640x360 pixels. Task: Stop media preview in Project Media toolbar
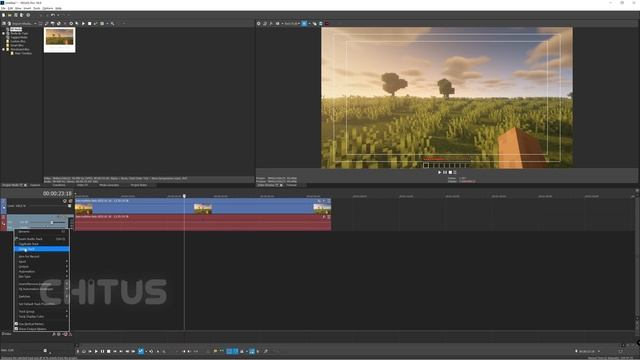[89, 24]
